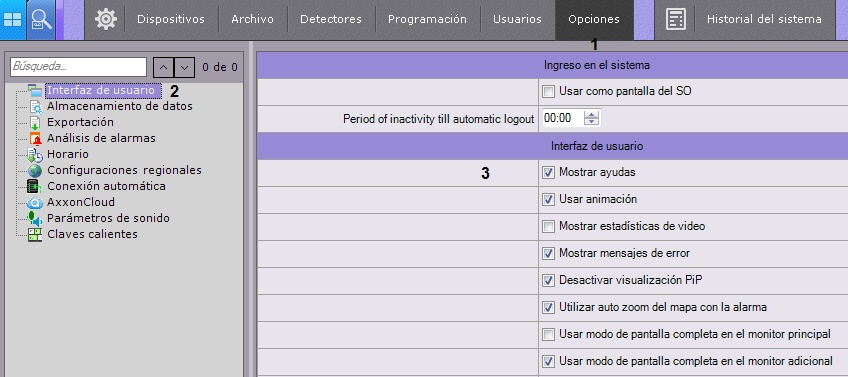
Task: Click the AxxonCloud cloud icon
Action: pyautogui.click(x=35, y=202)
